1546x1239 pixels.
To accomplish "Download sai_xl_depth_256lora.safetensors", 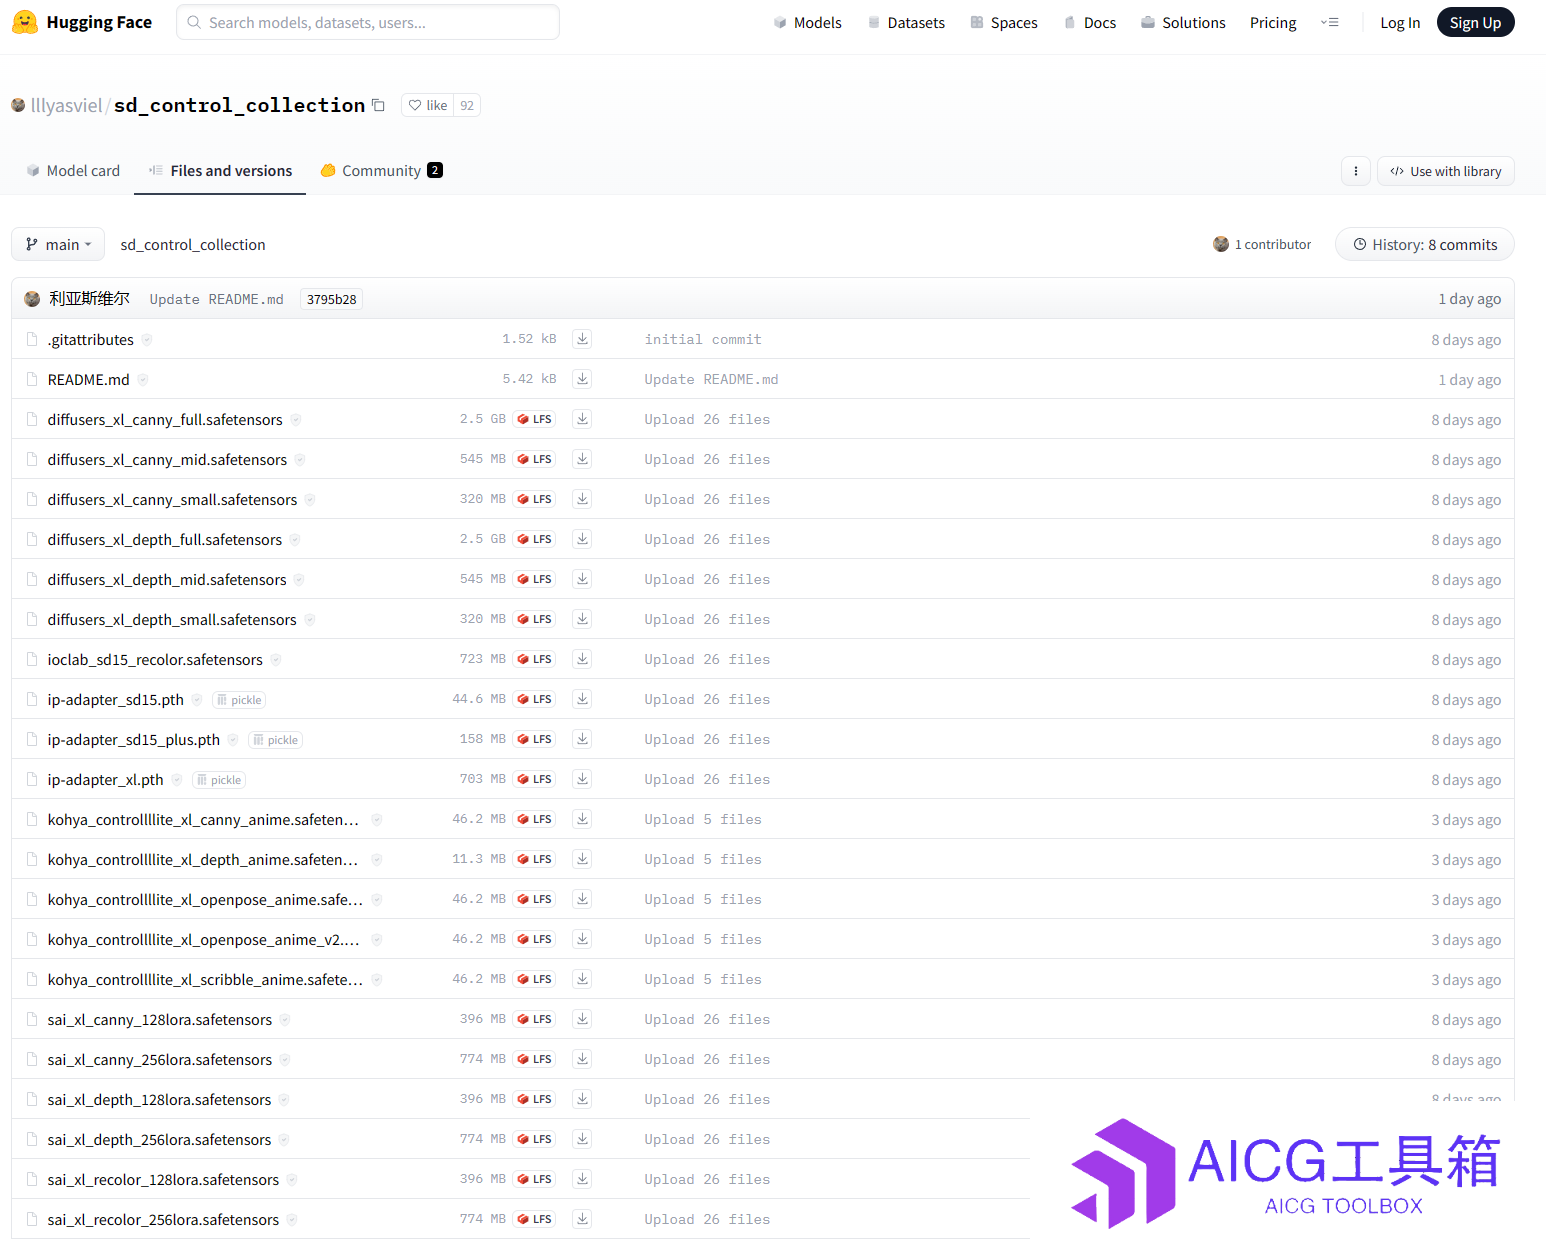I will click(x=582, y=1139).
